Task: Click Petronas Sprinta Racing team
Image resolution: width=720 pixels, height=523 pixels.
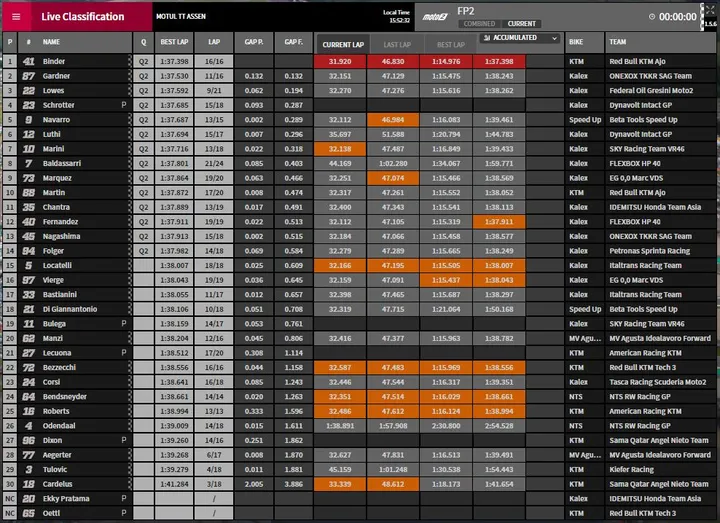Action: tap(649, 251)
